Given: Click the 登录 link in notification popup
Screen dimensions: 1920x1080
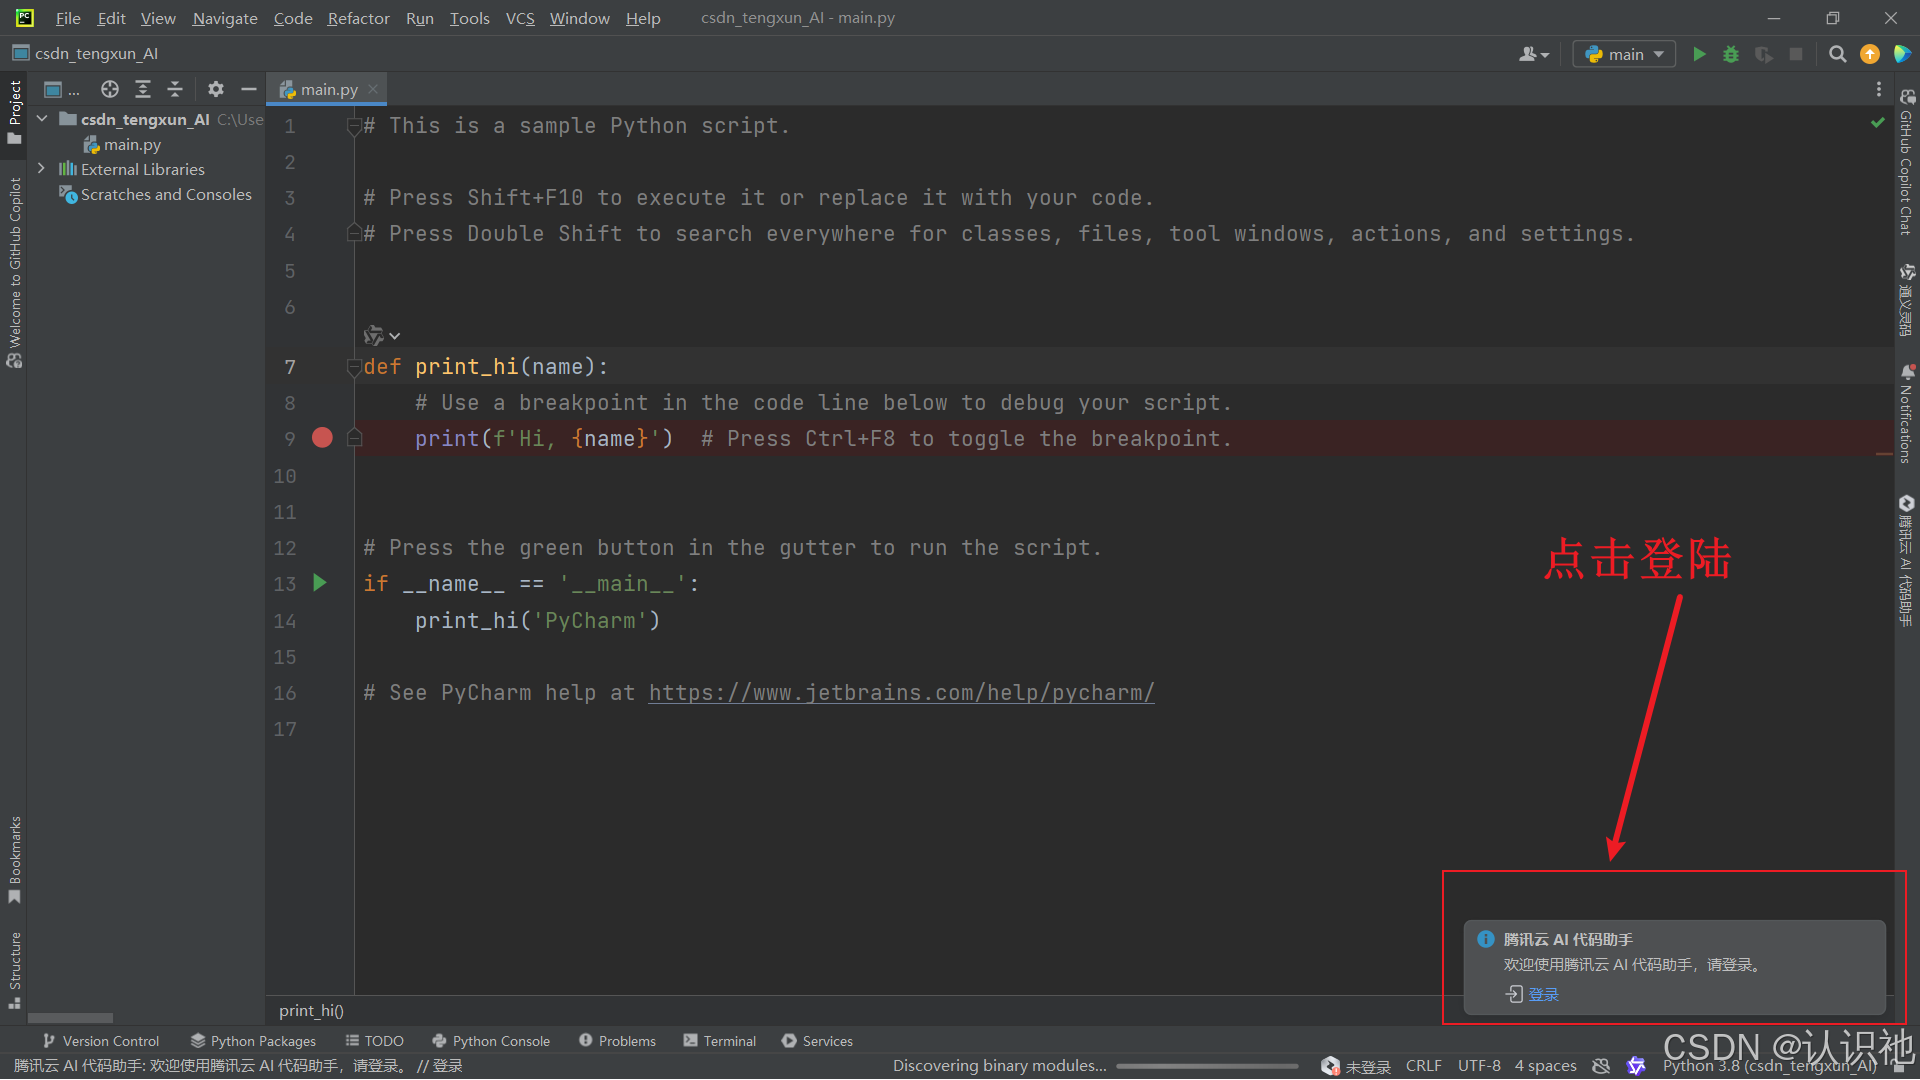Looking at the screenshot, I should [x=1543, y=994].
